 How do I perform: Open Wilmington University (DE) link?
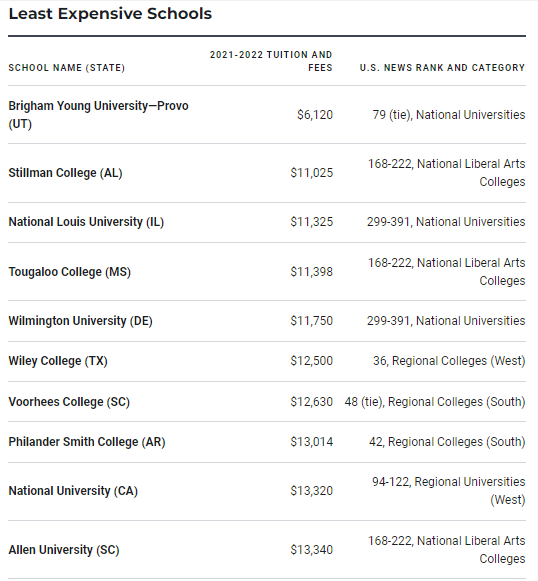tap(80, 321)
